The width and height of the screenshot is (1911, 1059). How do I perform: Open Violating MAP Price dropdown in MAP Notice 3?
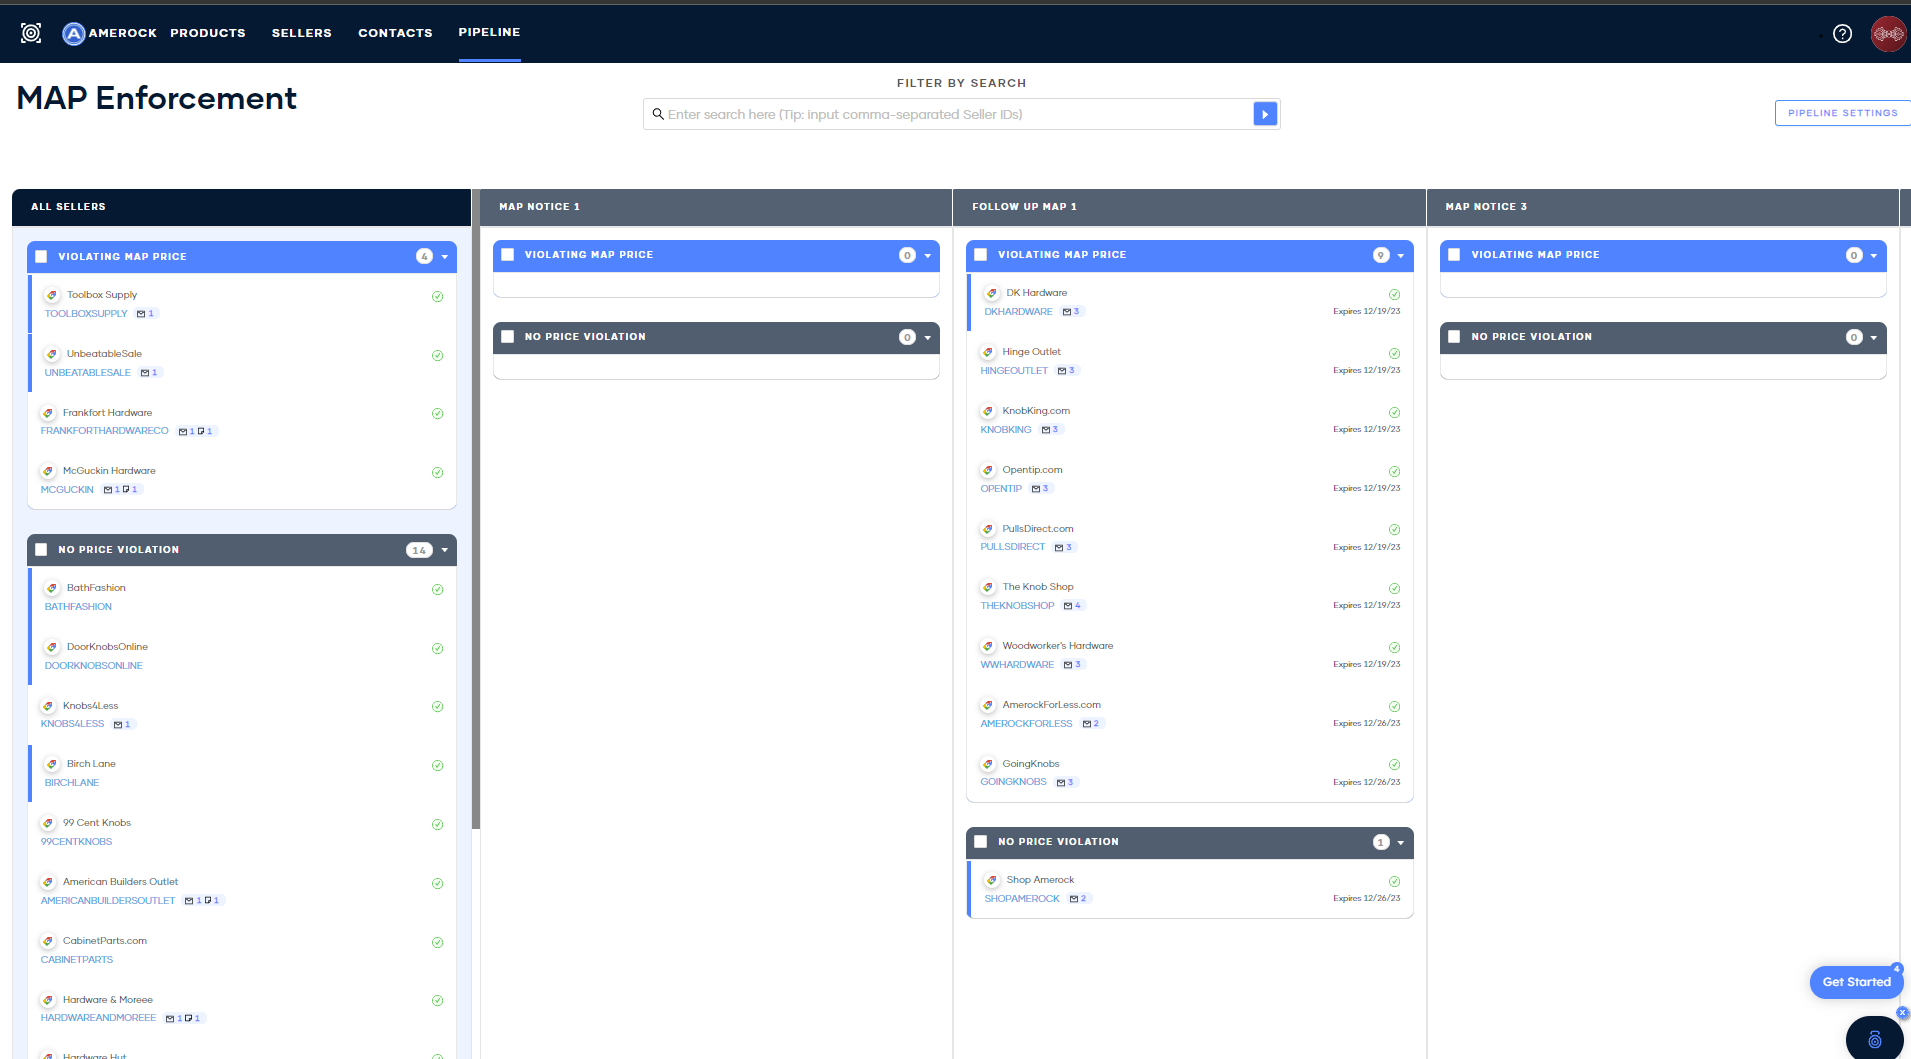click(1873, 255)
